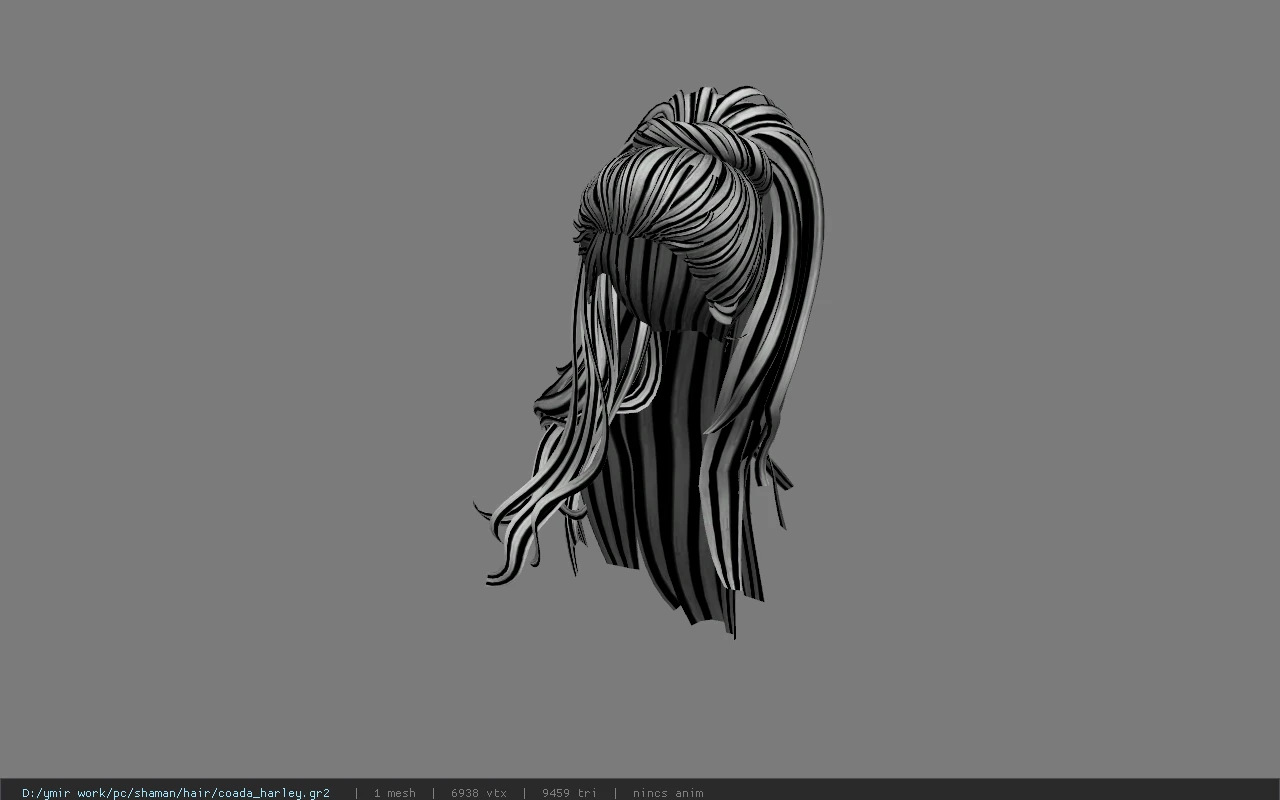Click the 'nincs anim' status entry
Screen dimensions: 1280x800
point(668,793)
